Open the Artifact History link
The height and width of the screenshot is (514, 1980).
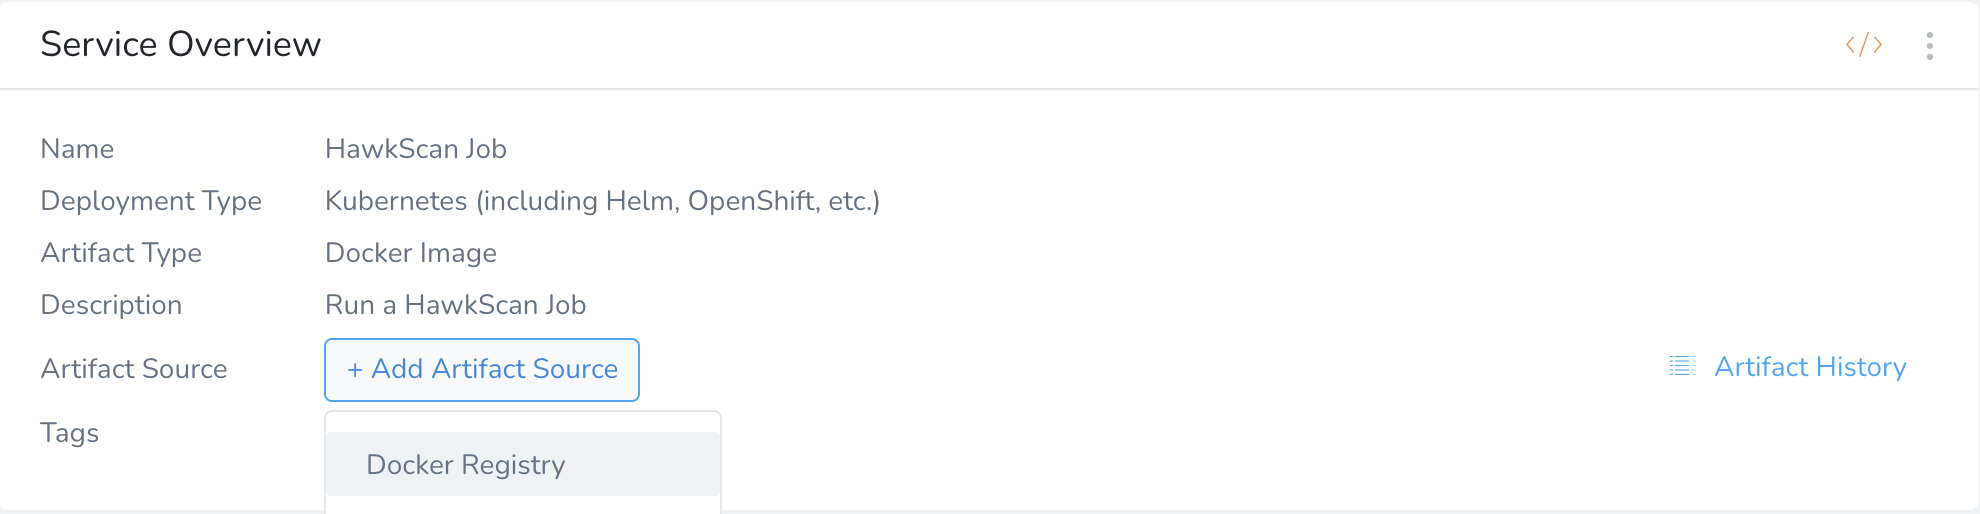tap(1810, 367)
